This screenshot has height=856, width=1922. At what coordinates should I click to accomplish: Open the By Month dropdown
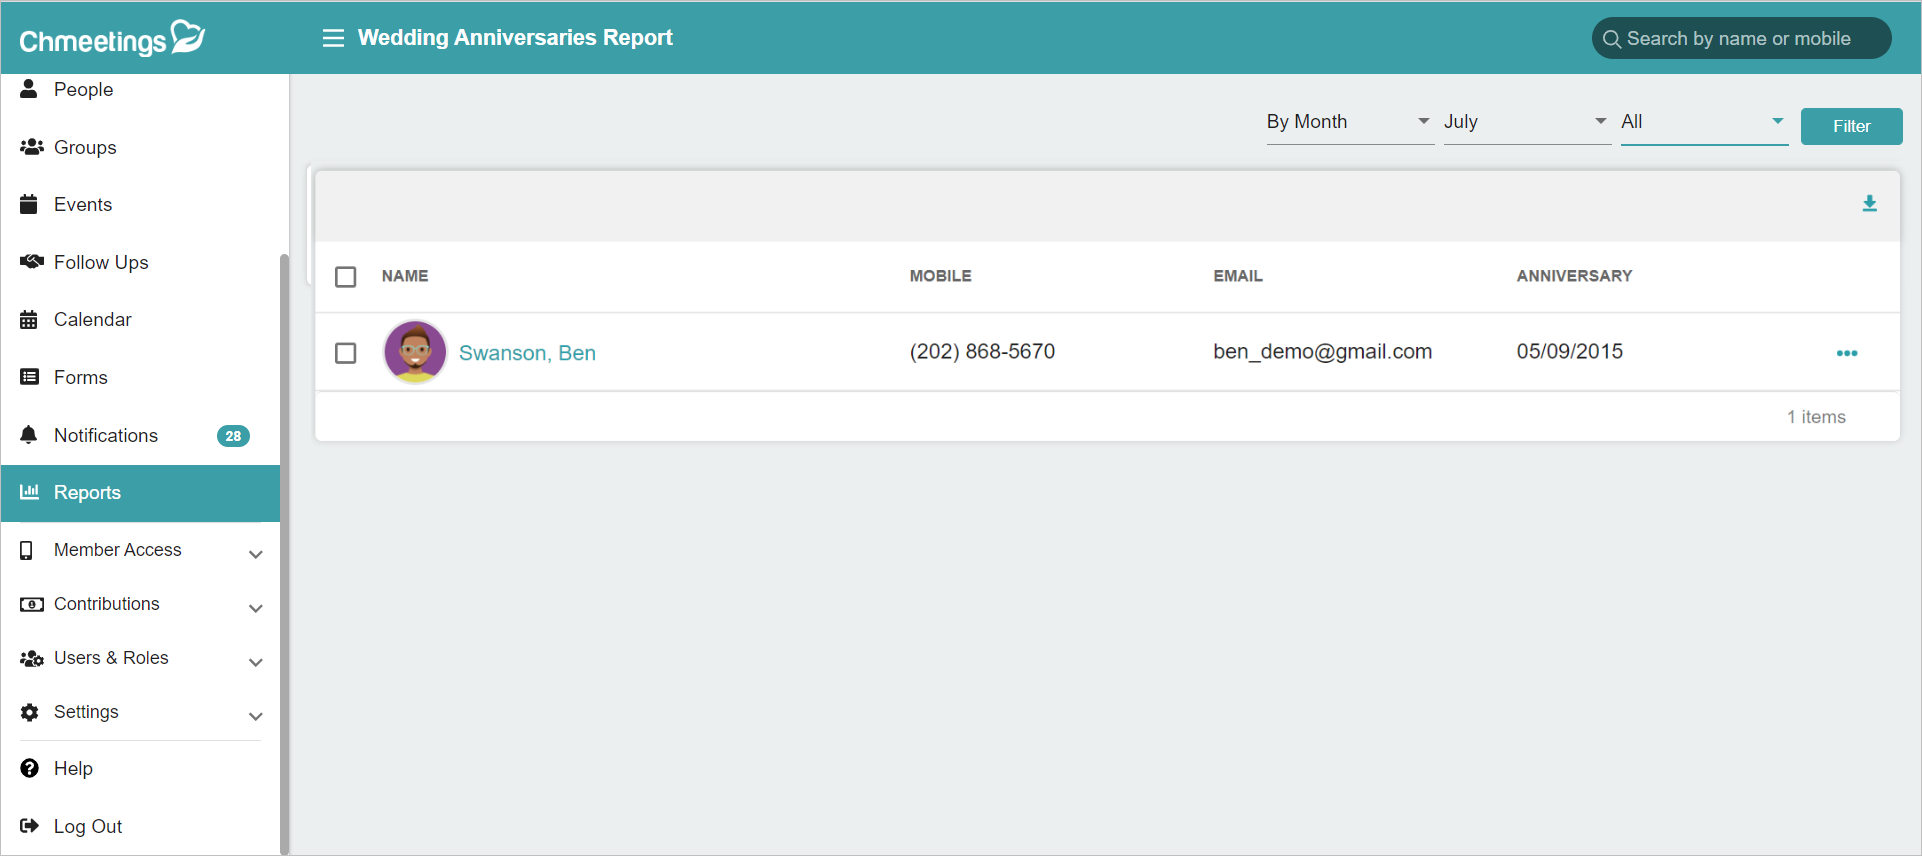1350,122
